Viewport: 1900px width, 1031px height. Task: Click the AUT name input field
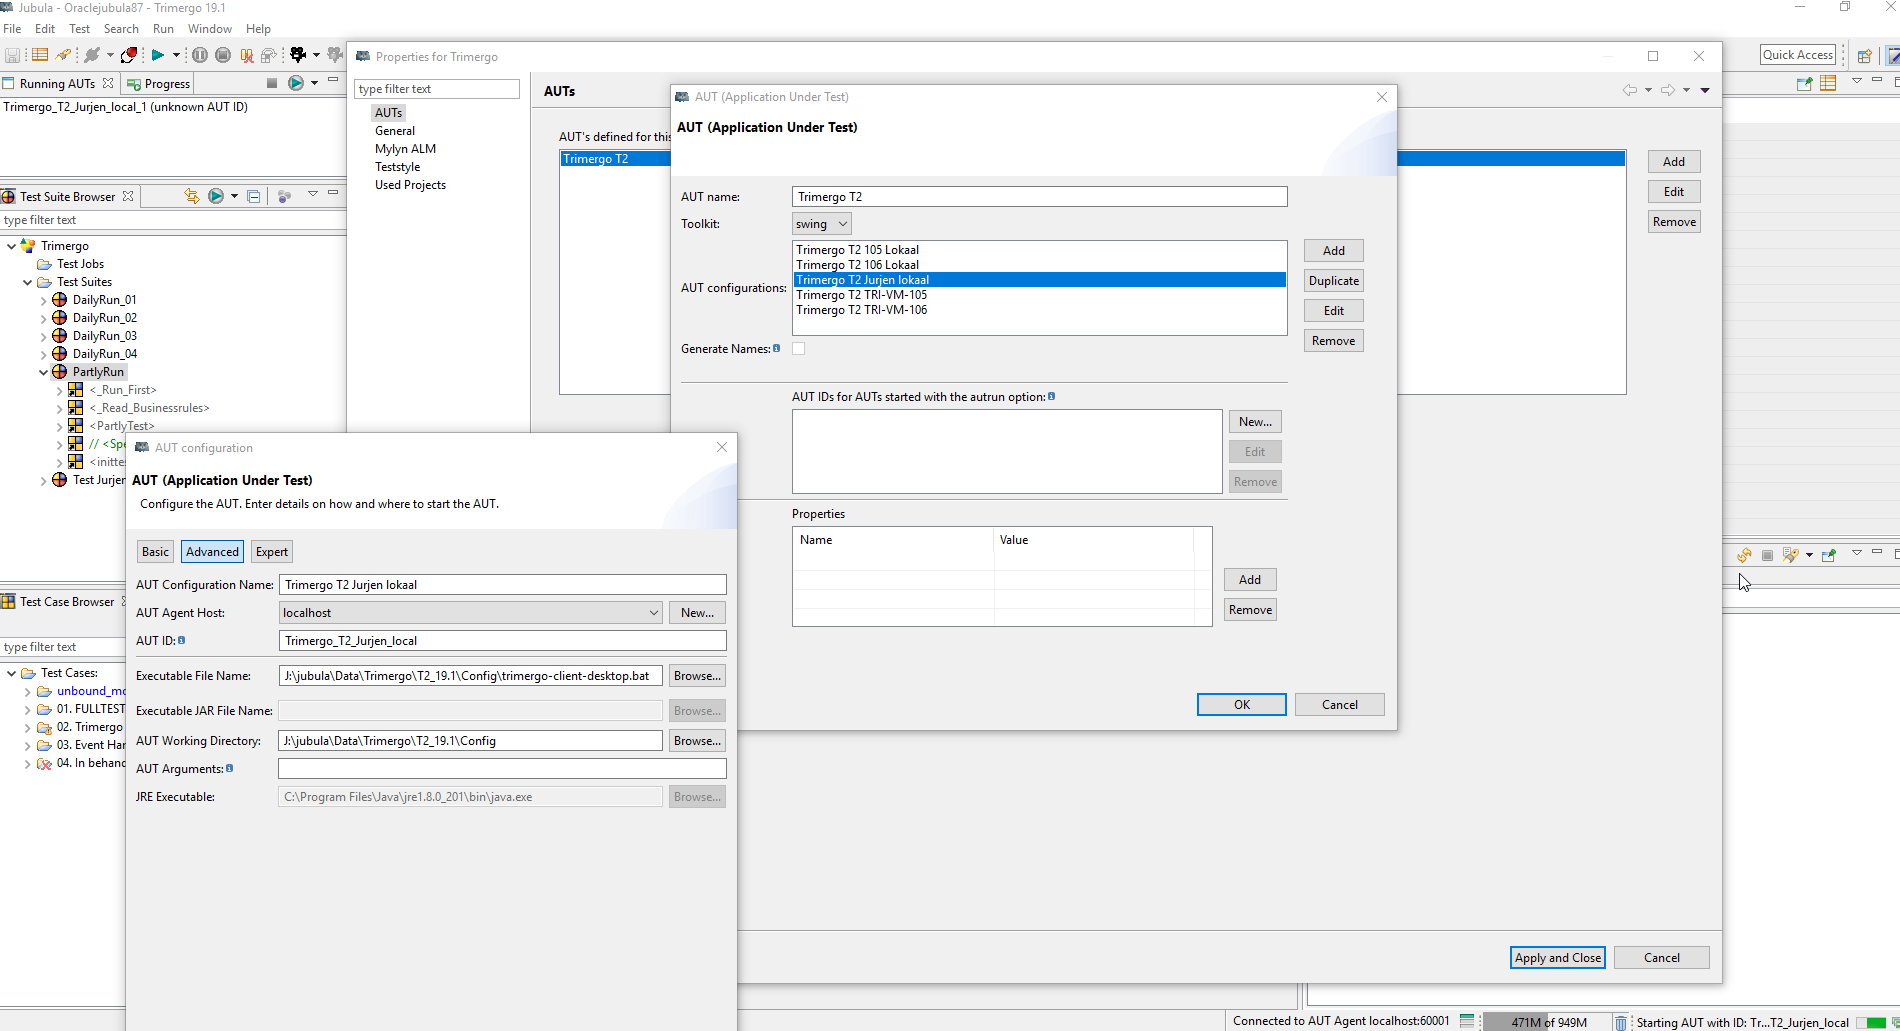click(1039, 197)
